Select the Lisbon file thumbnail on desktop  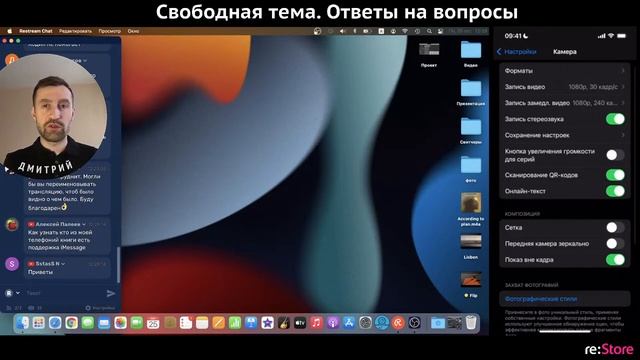pos(471,242)
